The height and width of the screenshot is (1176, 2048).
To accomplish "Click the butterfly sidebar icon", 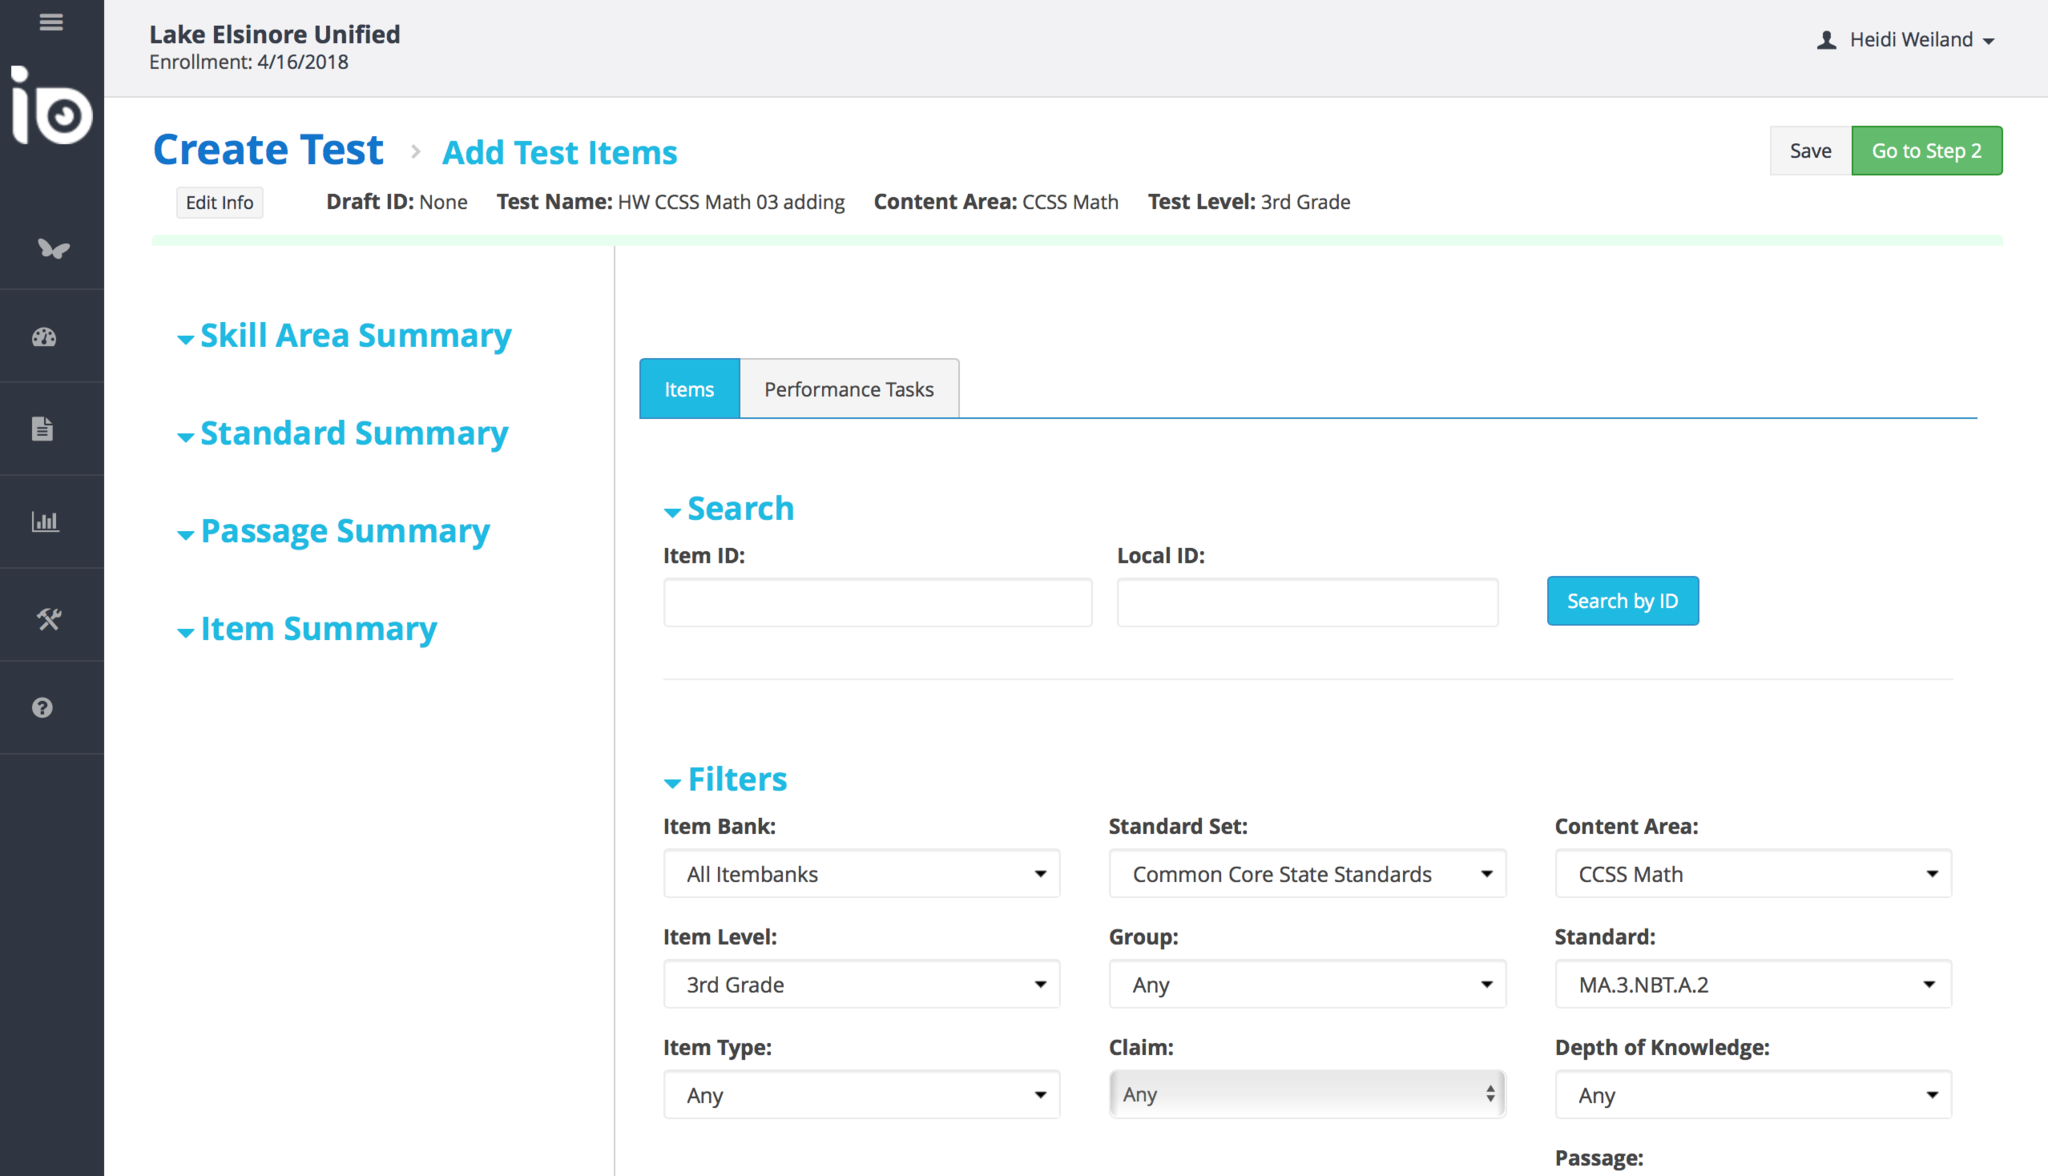I will coord(52,248).
